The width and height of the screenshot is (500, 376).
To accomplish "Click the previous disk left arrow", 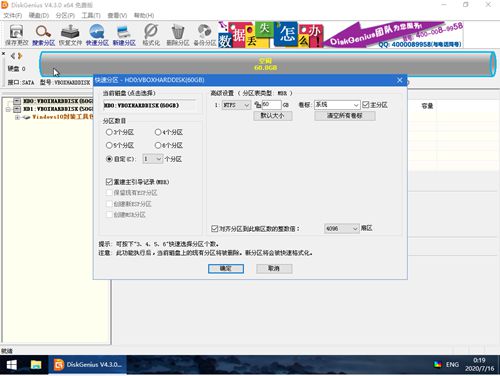I will (x=13, y=56).
